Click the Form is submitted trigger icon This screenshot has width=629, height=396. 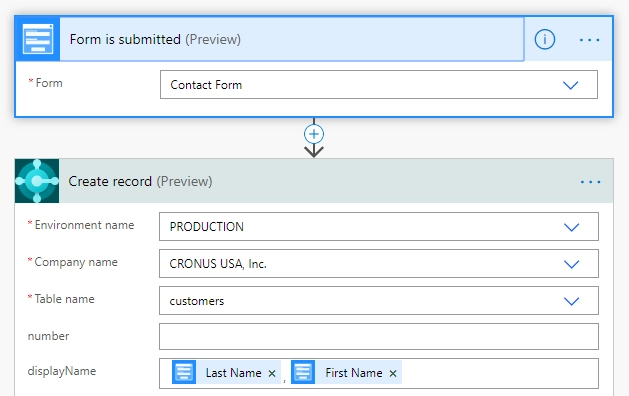click(x=38, y=39)
